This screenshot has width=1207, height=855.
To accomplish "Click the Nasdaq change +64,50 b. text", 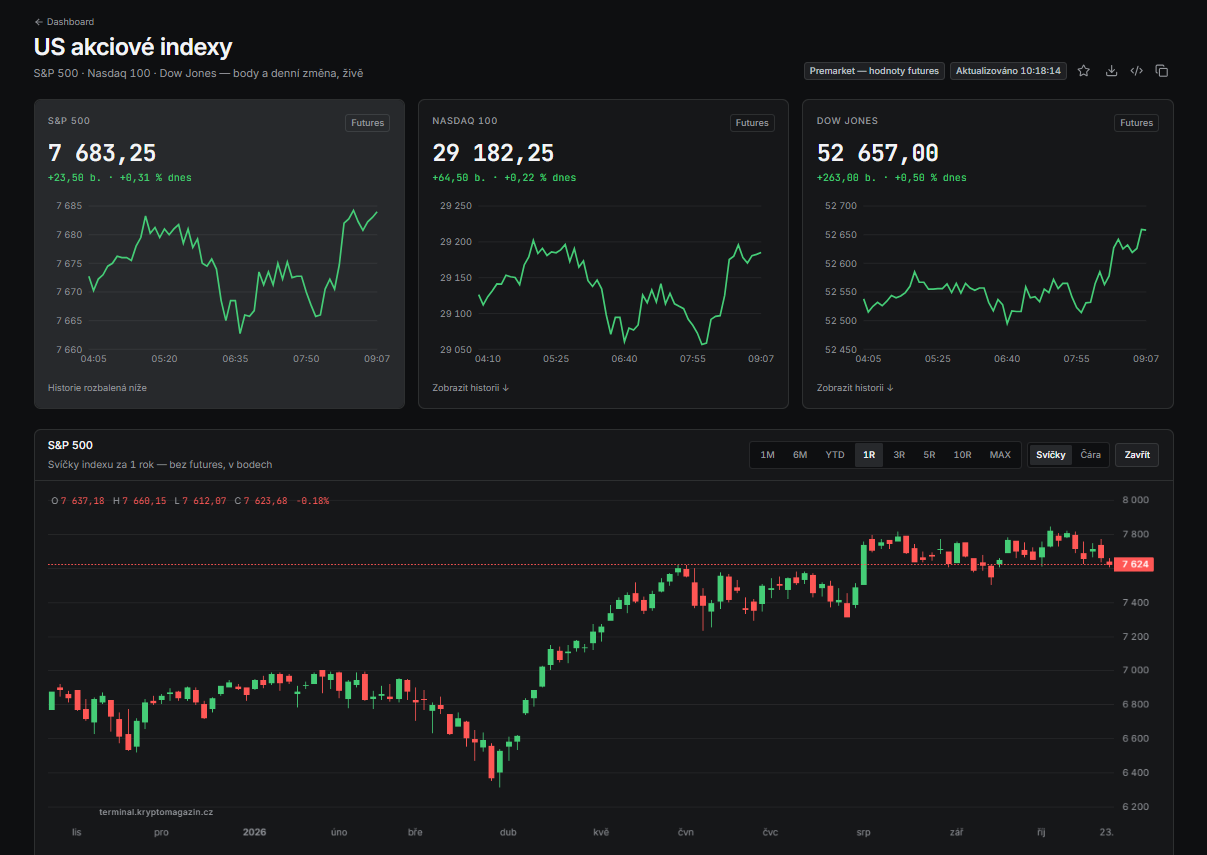I will 461,178.
